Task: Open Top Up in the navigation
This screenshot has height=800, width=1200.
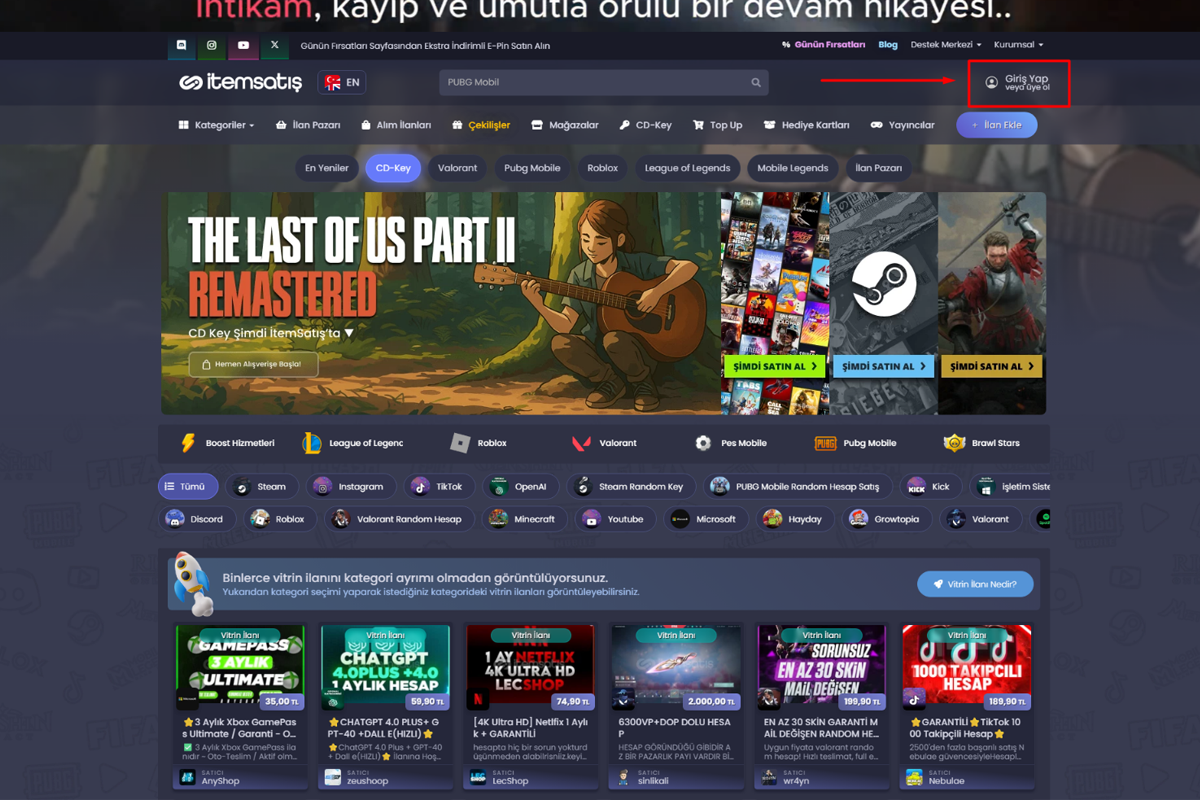Action: 717,125
